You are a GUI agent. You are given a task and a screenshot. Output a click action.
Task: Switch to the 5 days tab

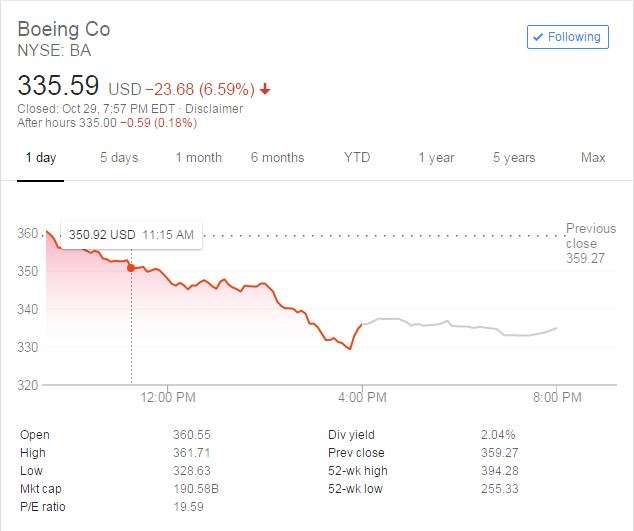119,158
